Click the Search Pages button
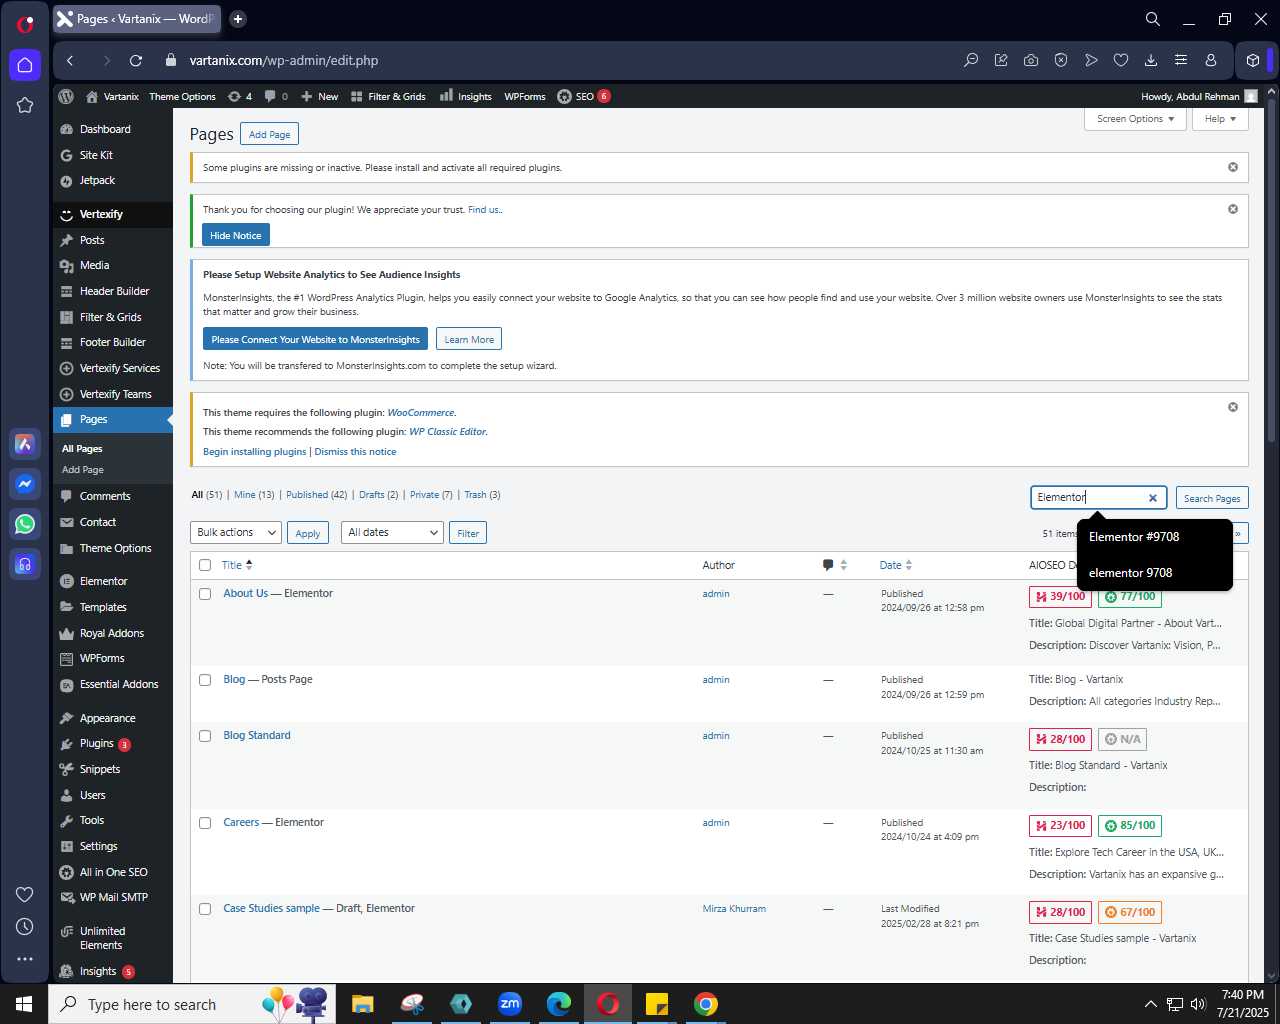The height and width of the screenshot is (1024, 1280). 1212,498
